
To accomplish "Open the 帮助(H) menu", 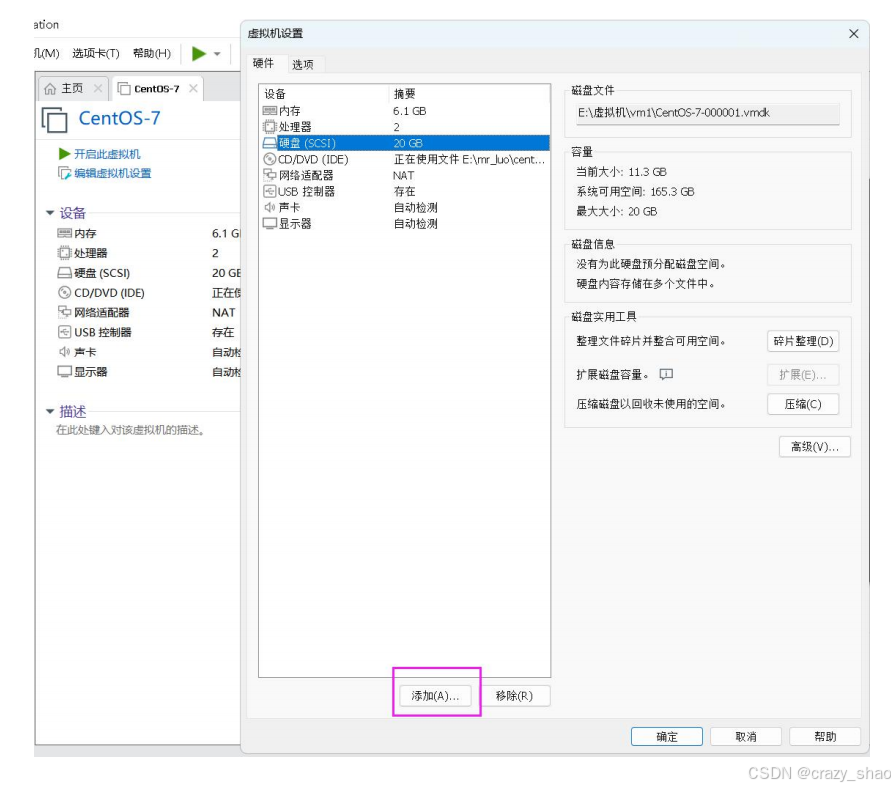I will point(151,54).
